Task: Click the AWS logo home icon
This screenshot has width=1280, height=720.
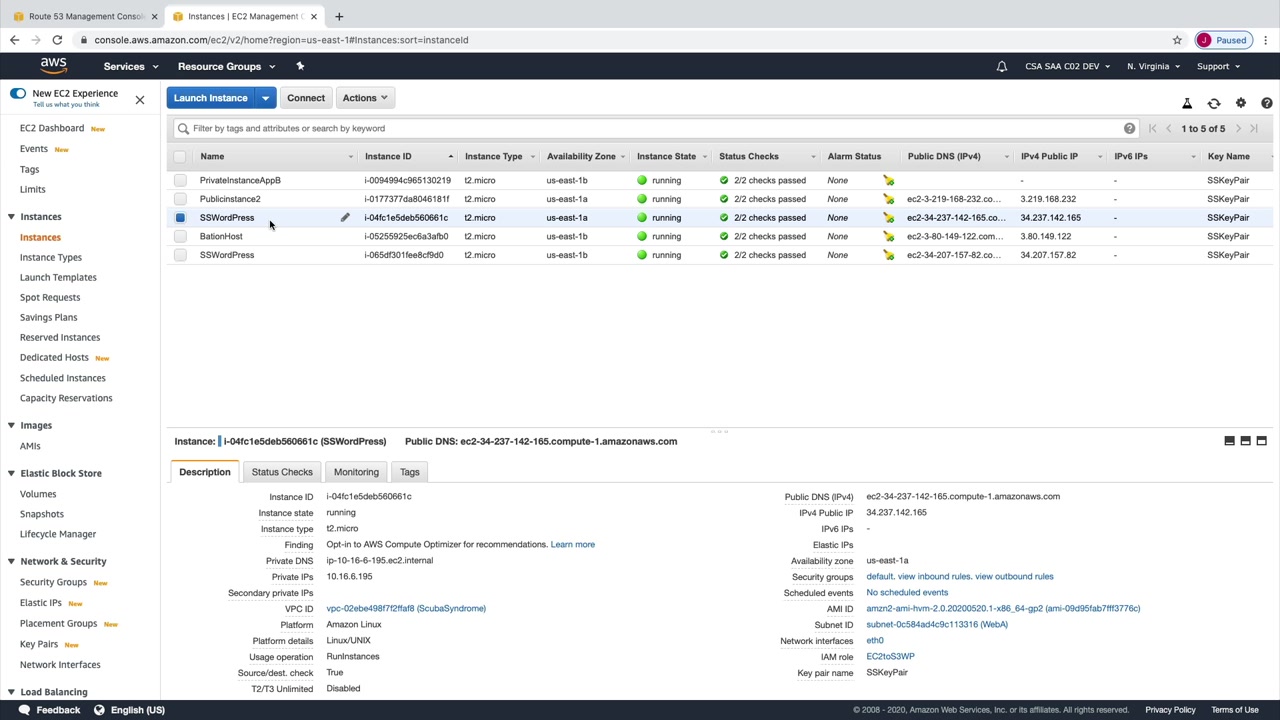Action: [x=54, y=66]
